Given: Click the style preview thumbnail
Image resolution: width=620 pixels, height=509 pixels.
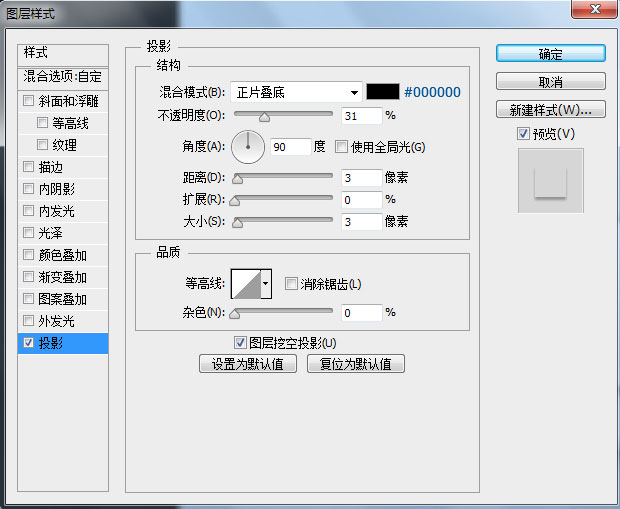Looking at the screenshot, I should point(550,180).
